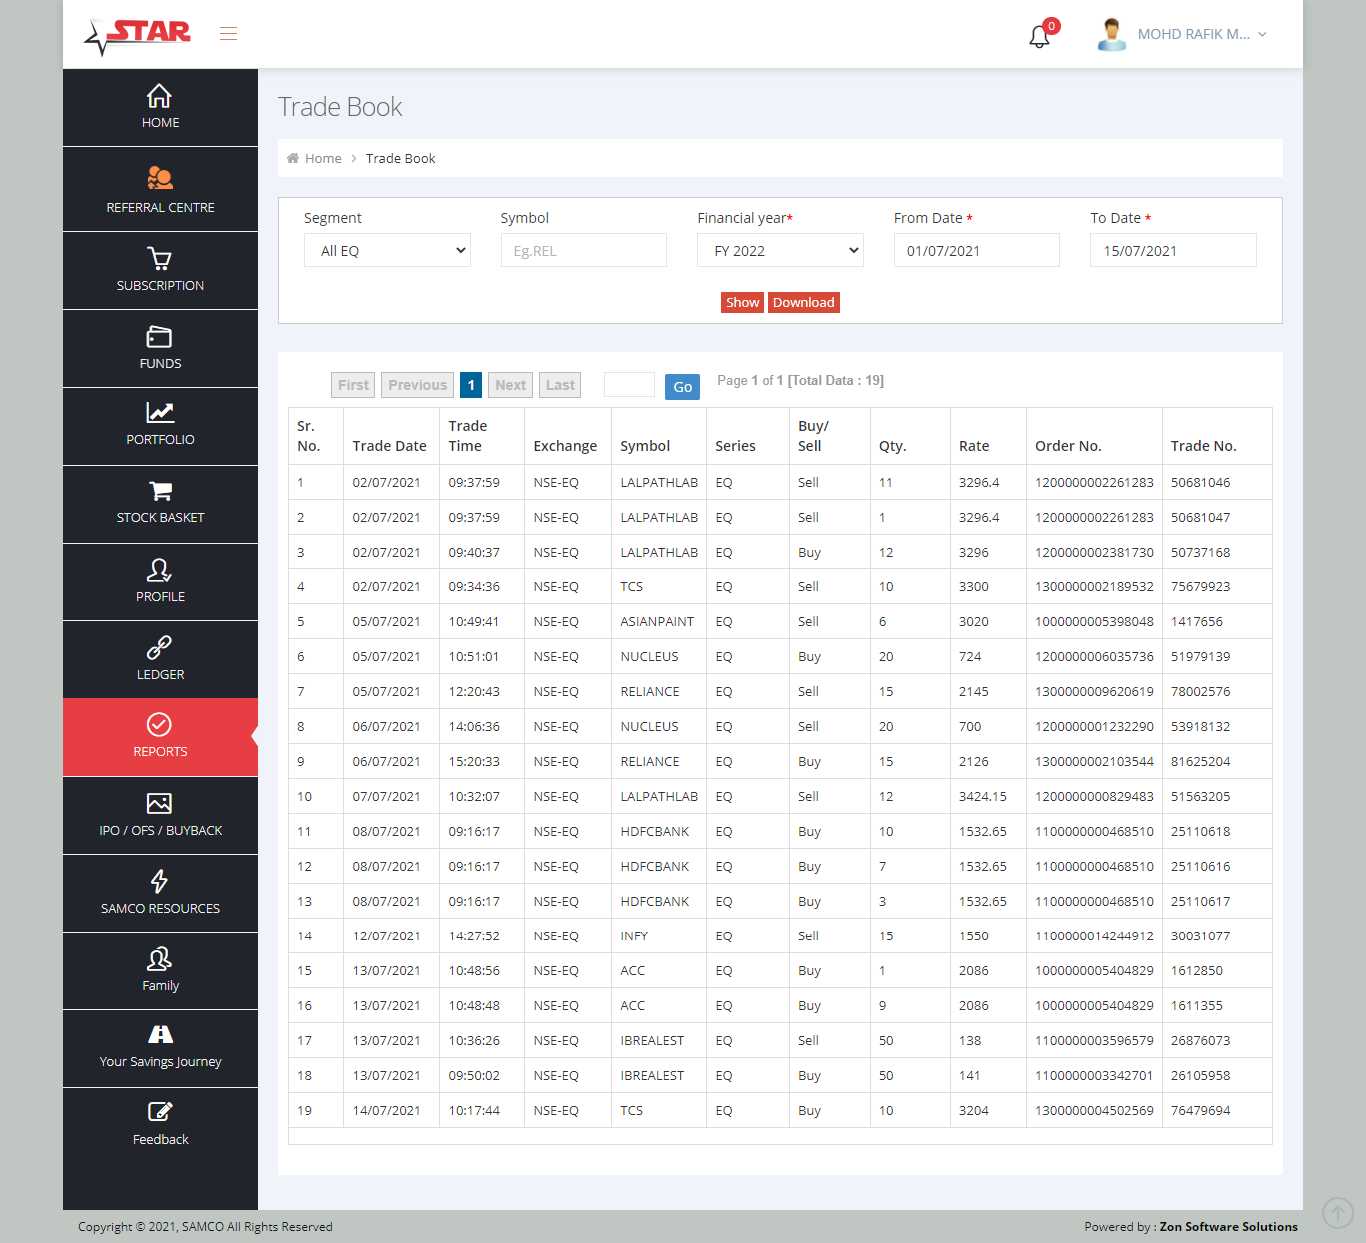Open the PORTFOLIO menu label

point(160,439)
